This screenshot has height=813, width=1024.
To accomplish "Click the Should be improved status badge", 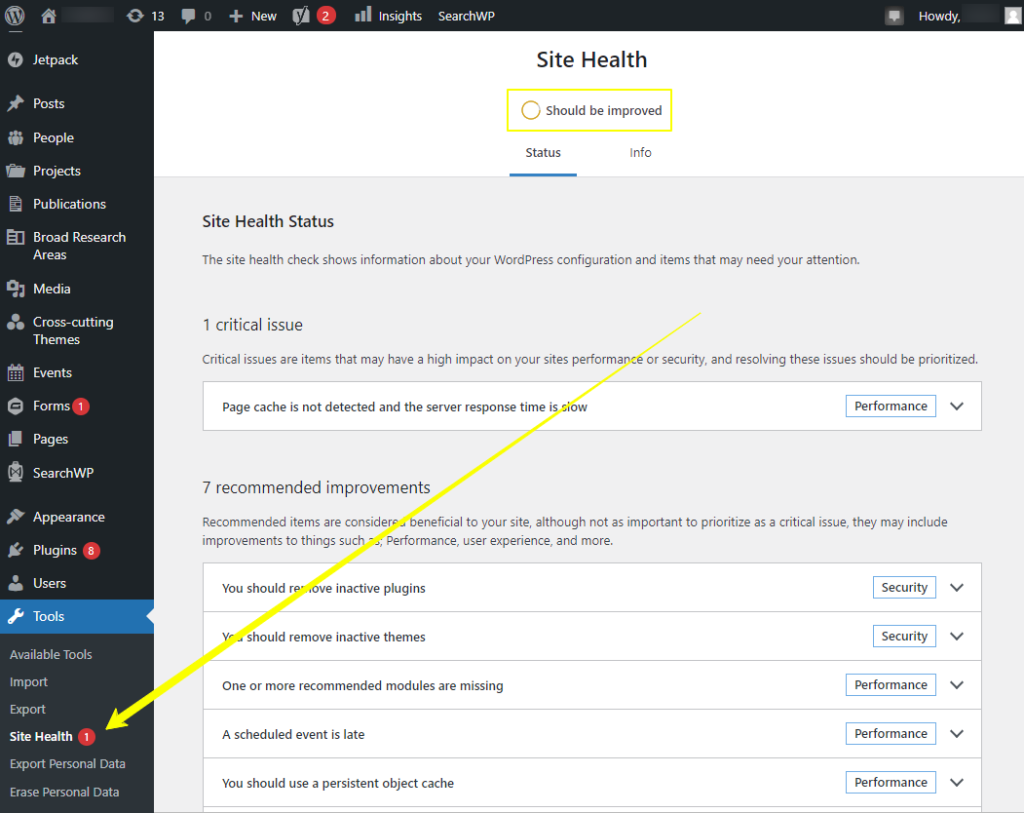I will (589, 110).
